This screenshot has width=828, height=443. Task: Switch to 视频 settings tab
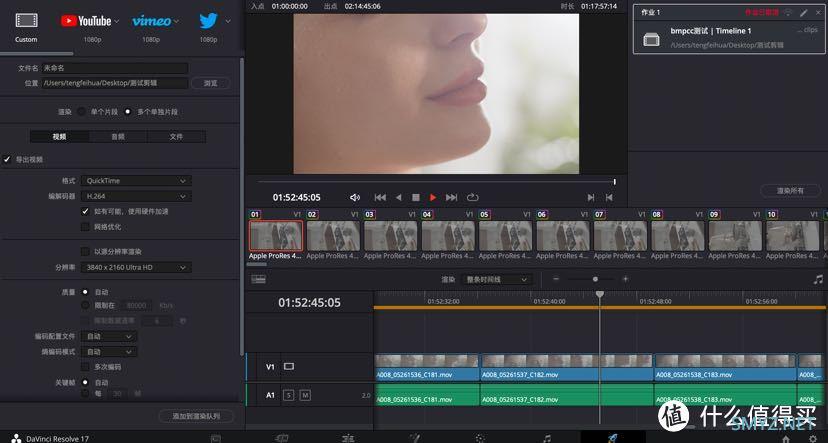(60, 137)
